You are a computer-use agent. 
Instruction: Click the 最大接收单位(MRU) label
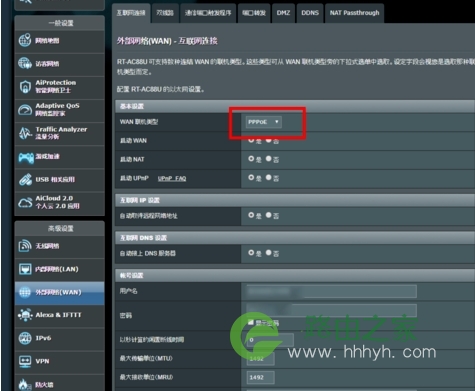(146, 377)
